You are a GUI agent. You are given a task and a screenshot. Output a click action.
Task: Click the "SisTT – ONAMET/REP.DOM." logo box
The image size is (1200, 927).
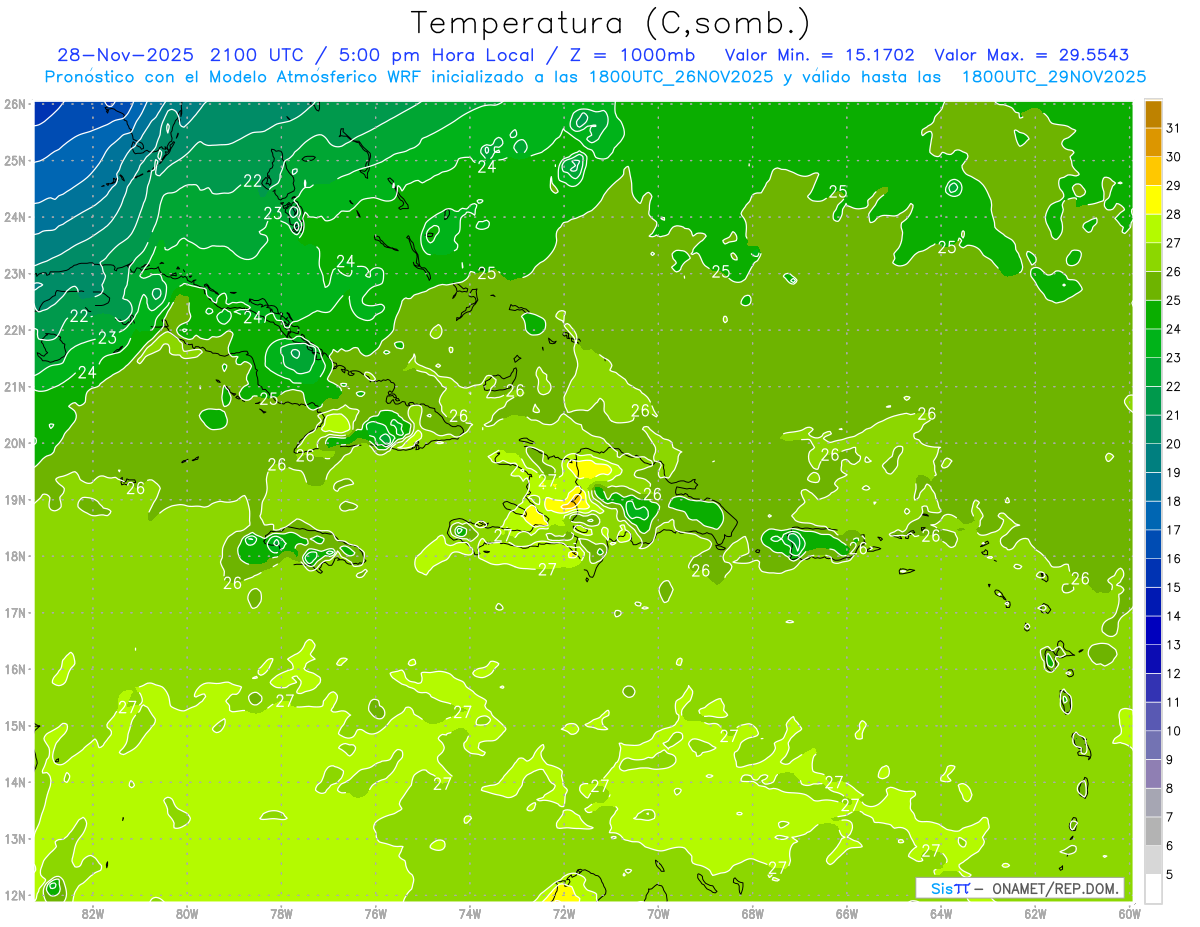(x=1020, y=888)
